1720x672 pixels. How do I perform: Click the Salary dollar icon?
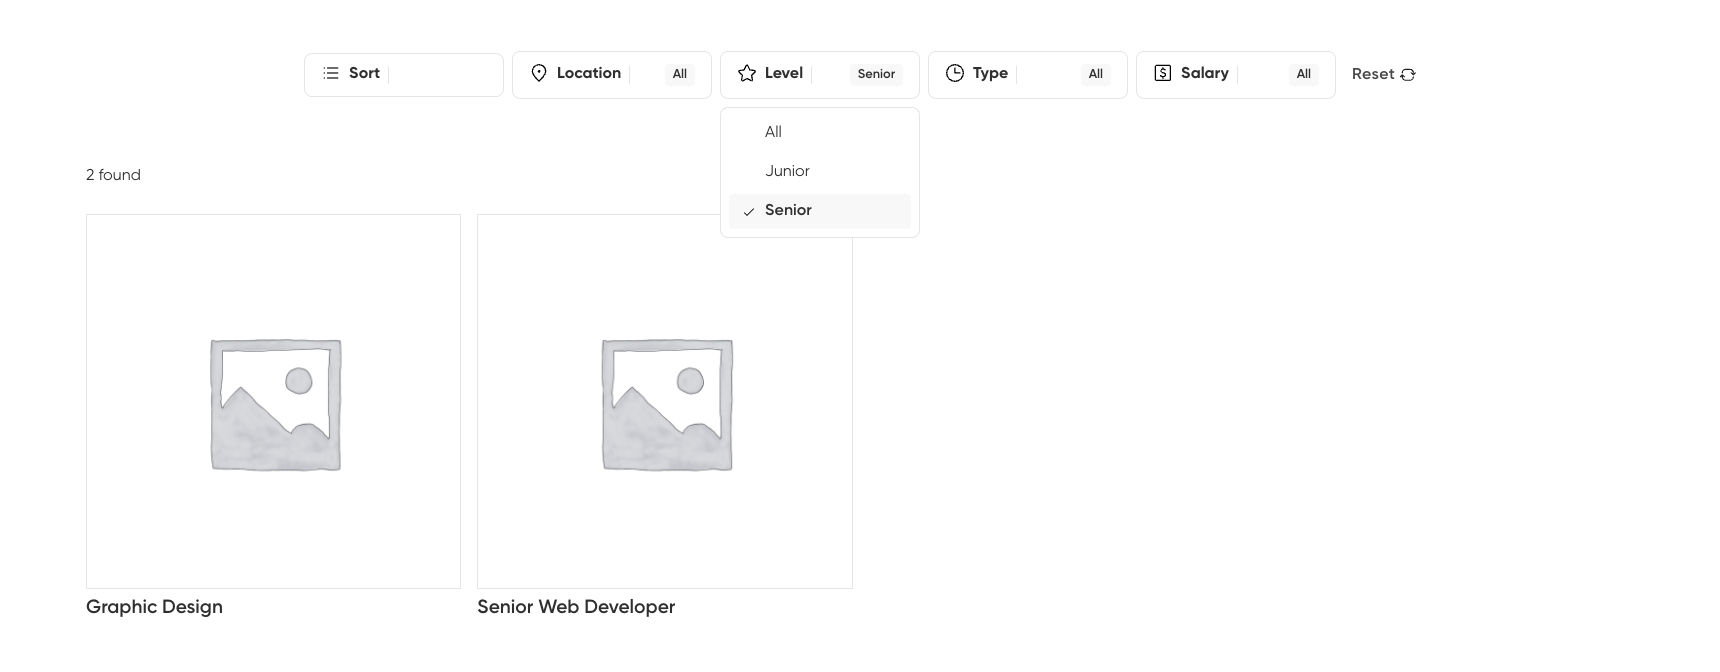click(1162, 74)
